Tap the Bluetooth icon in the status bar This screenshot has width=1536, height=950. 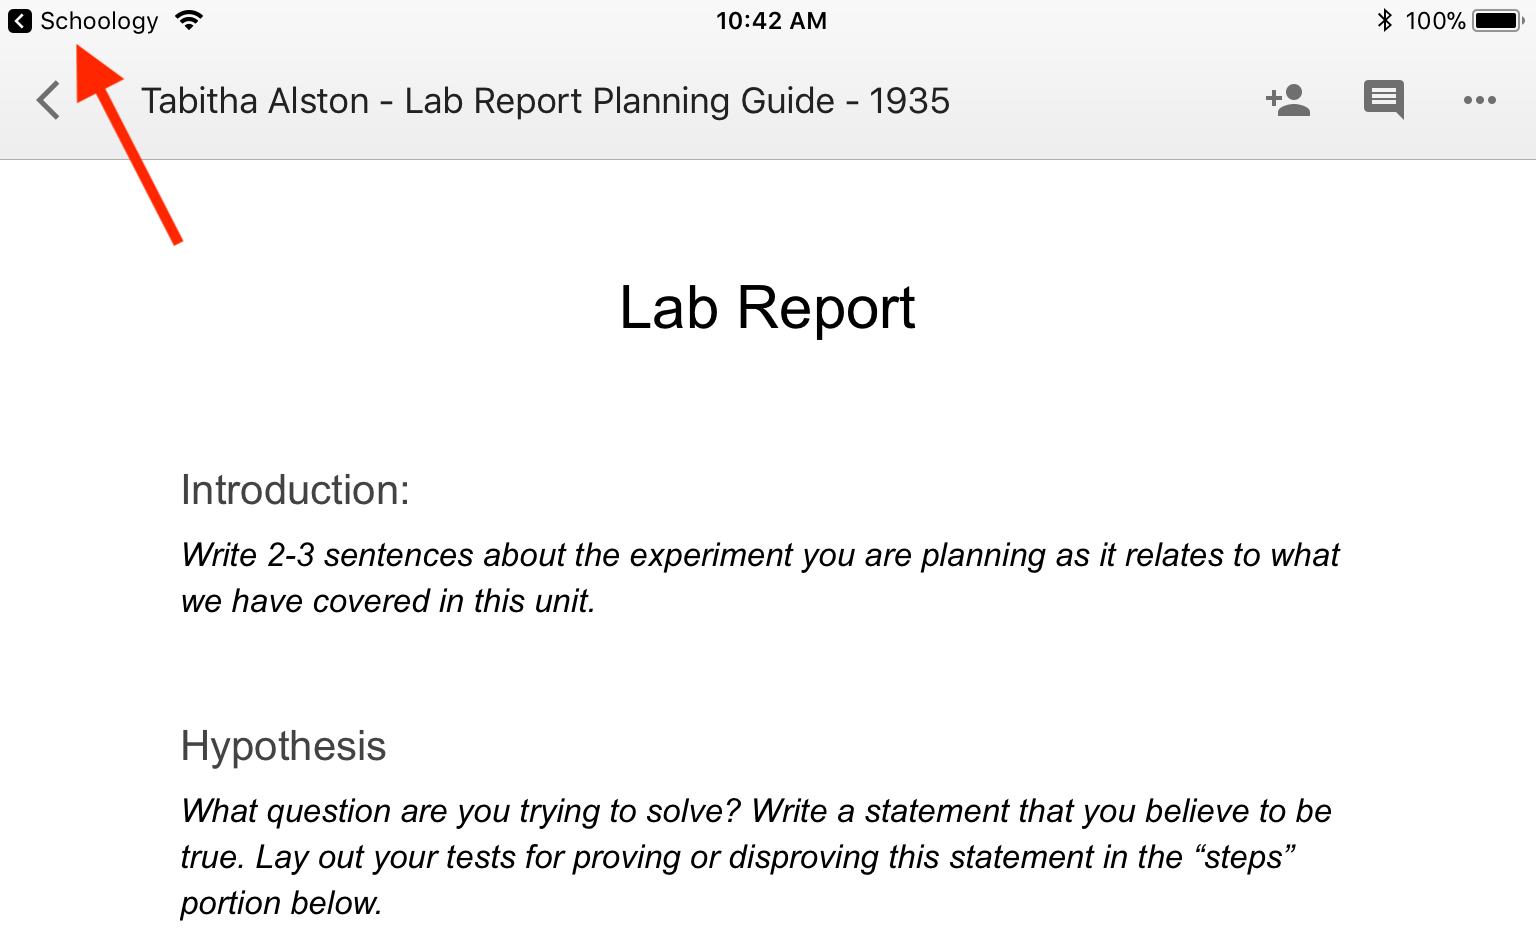(1385, 20)
